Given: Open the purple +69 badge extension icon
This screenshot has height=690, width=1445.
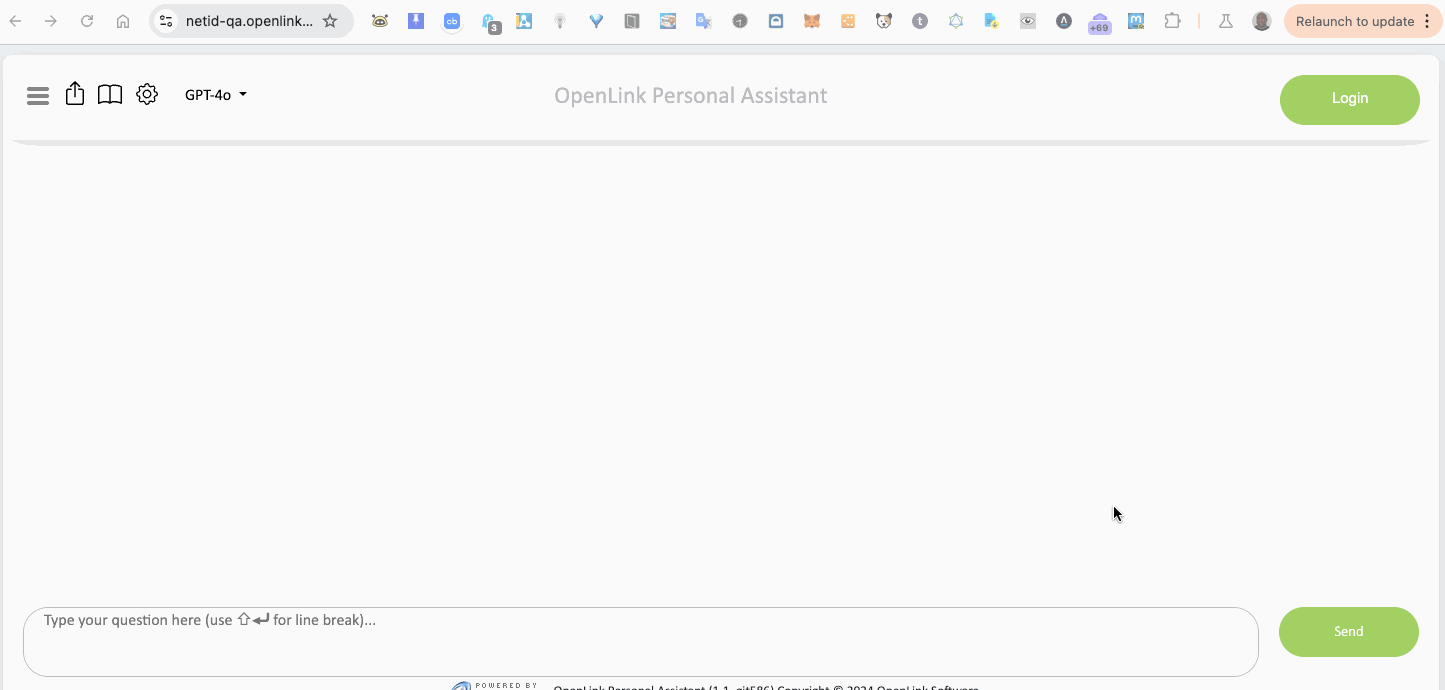Looking at the screenshot, I should click(x=1100, y=23).
